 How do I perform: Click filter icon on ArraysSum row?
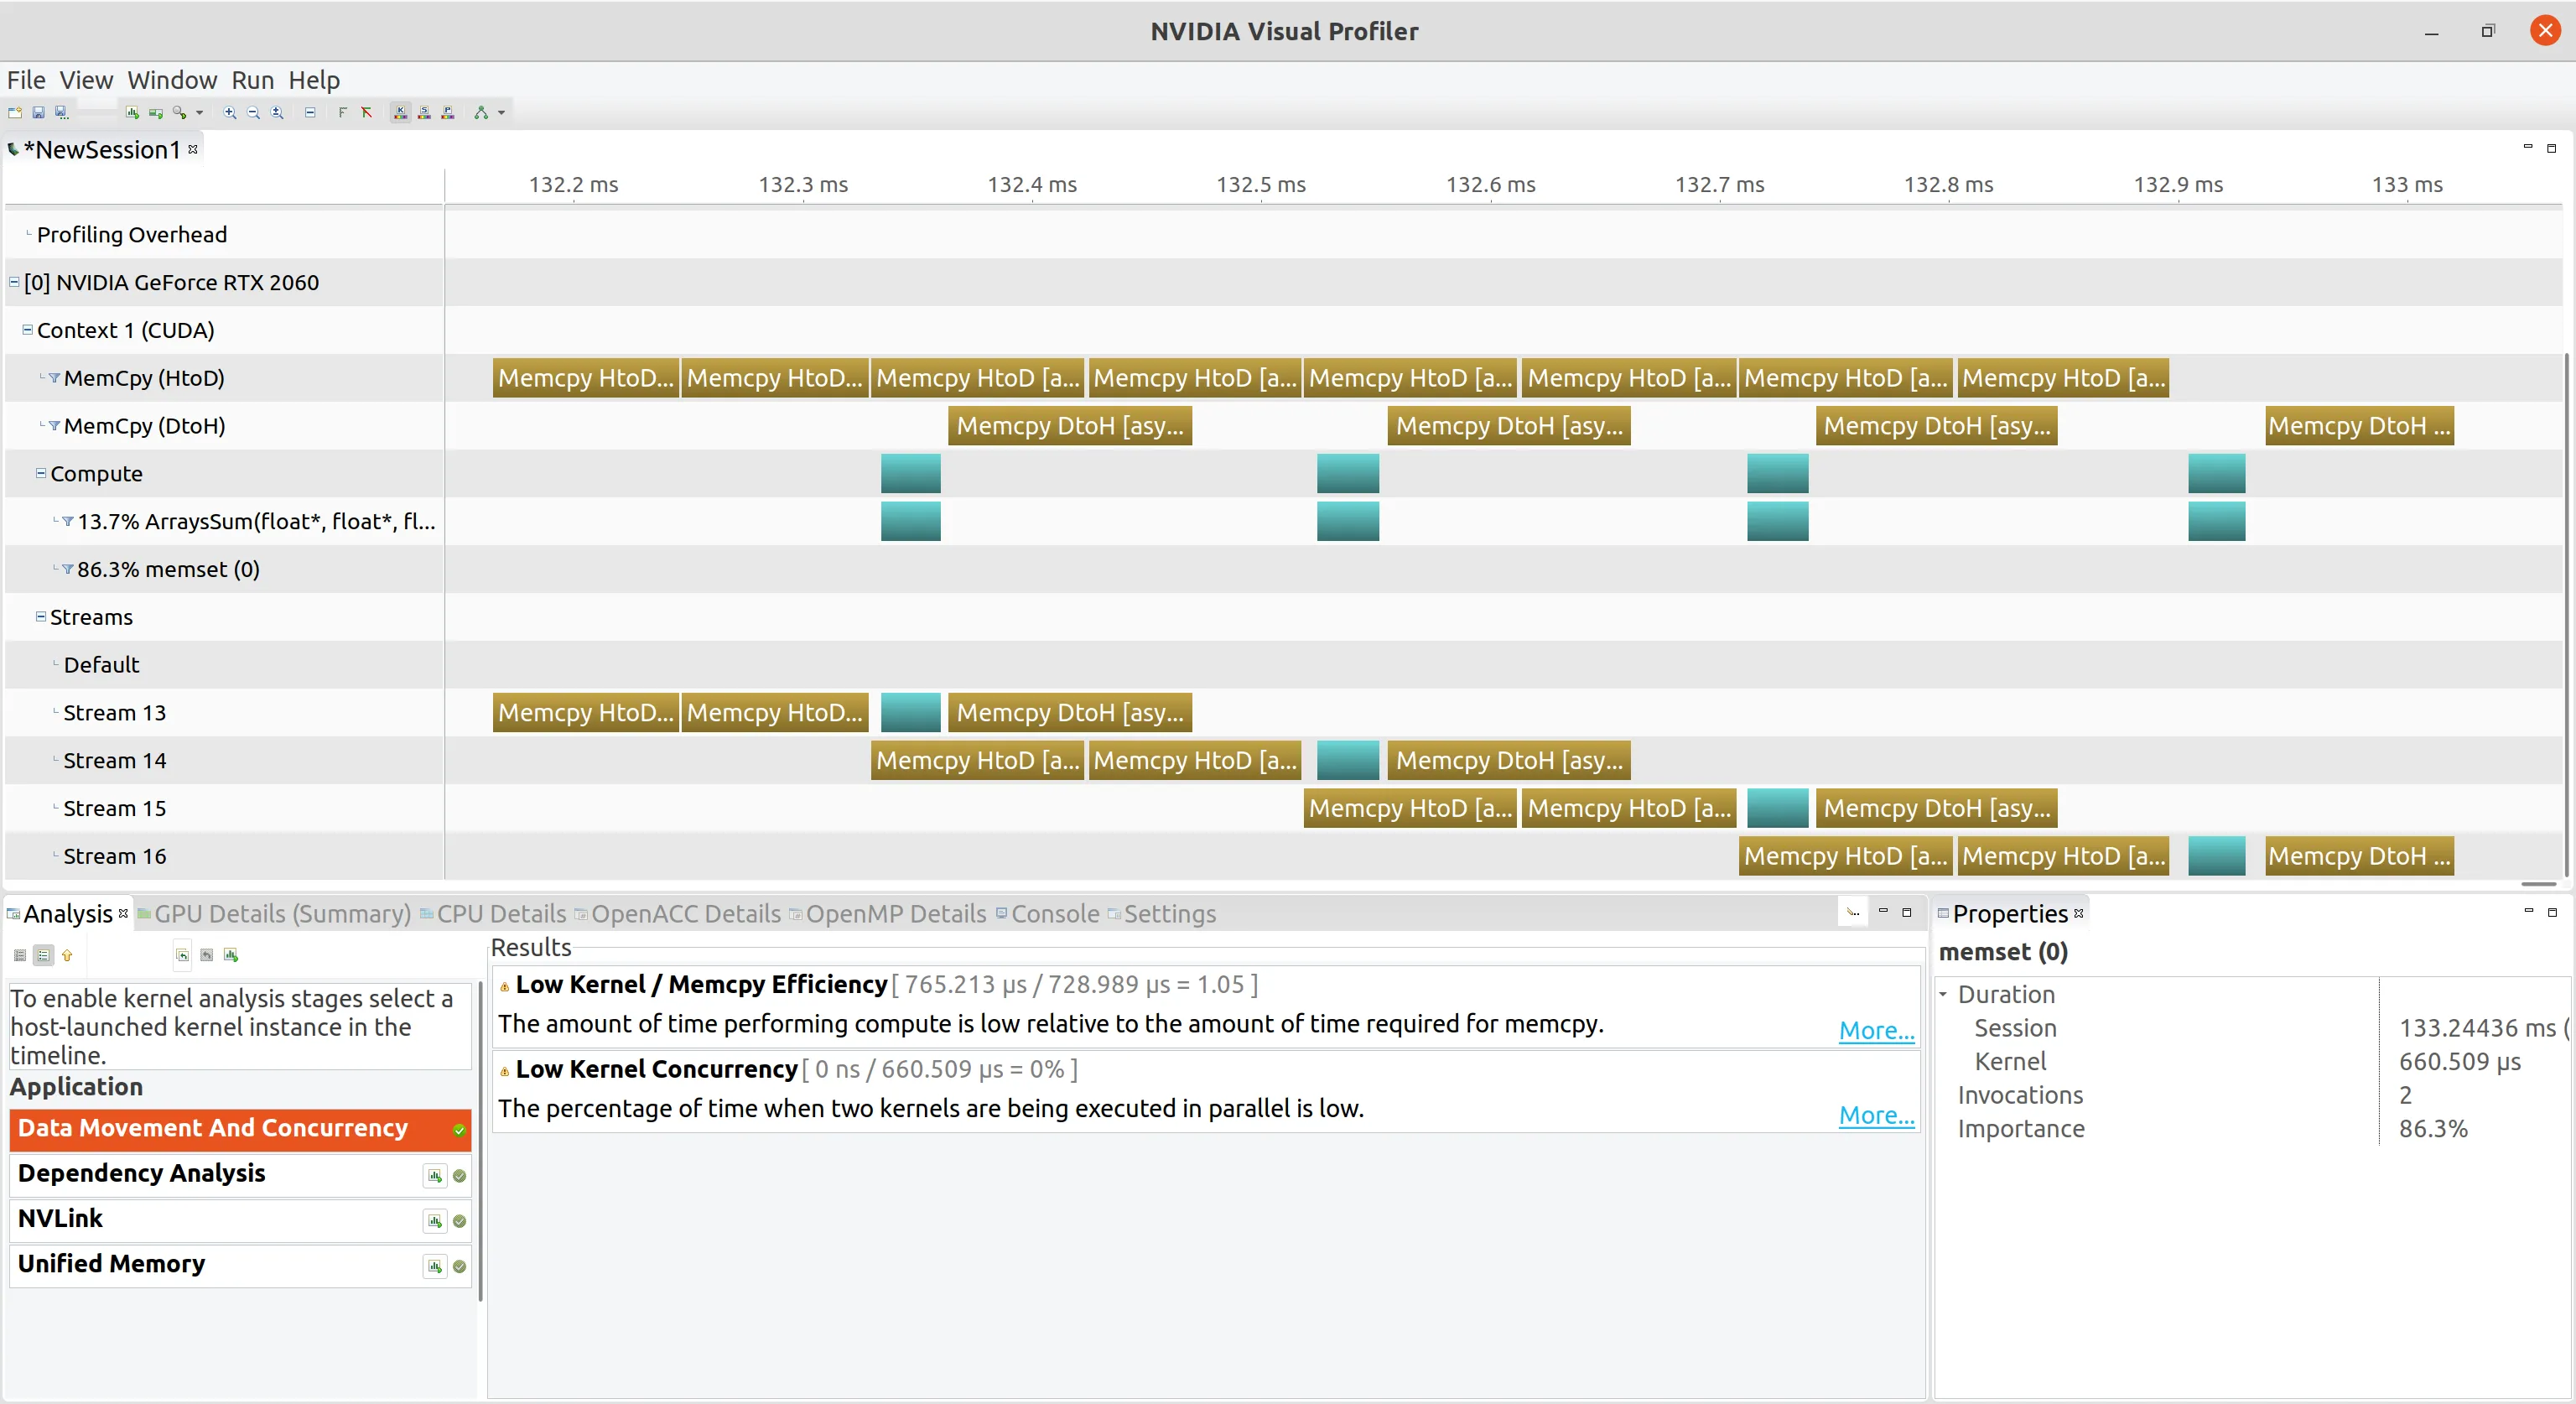click(68, 521)
